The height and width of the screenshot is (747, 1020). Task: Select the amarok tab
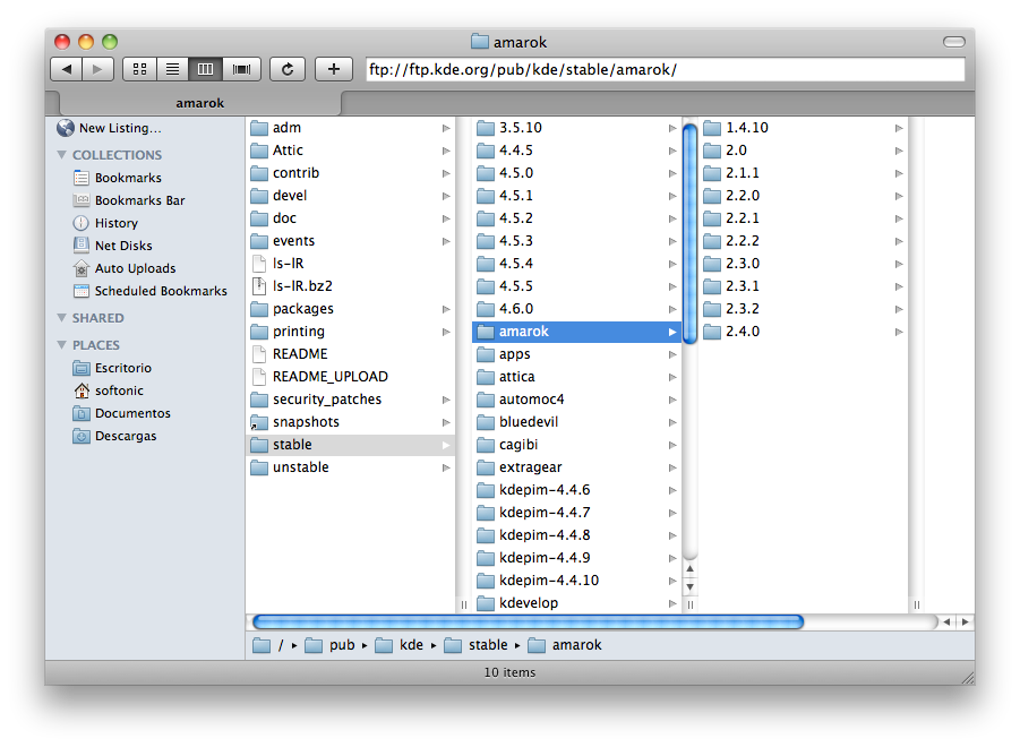click(200, 103)
